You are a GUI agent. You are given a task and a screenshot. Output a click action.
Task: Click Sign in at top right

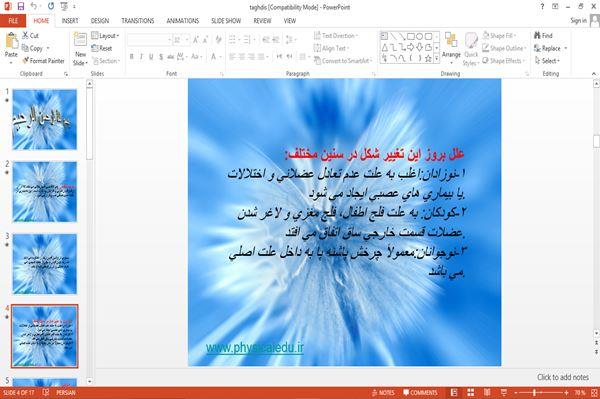tap(578, 21)
